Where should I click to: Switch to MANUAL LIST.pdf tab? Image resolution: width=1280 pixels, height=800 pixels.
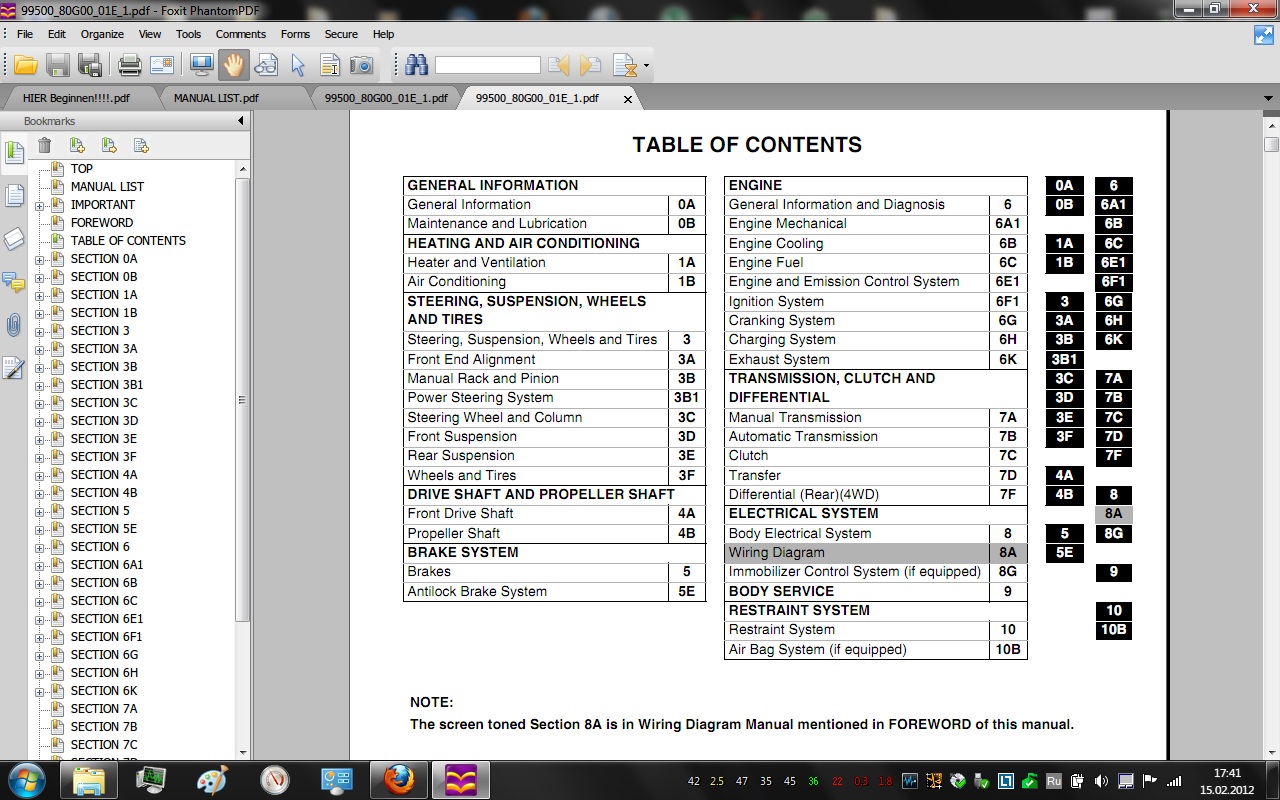(216, 98)
